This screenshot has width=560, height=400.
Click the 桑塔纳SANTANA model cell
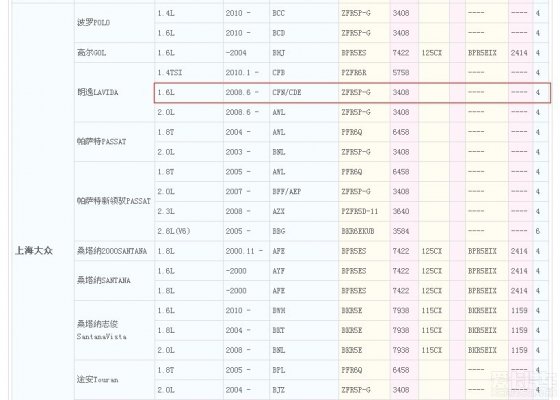coord(114,281)
